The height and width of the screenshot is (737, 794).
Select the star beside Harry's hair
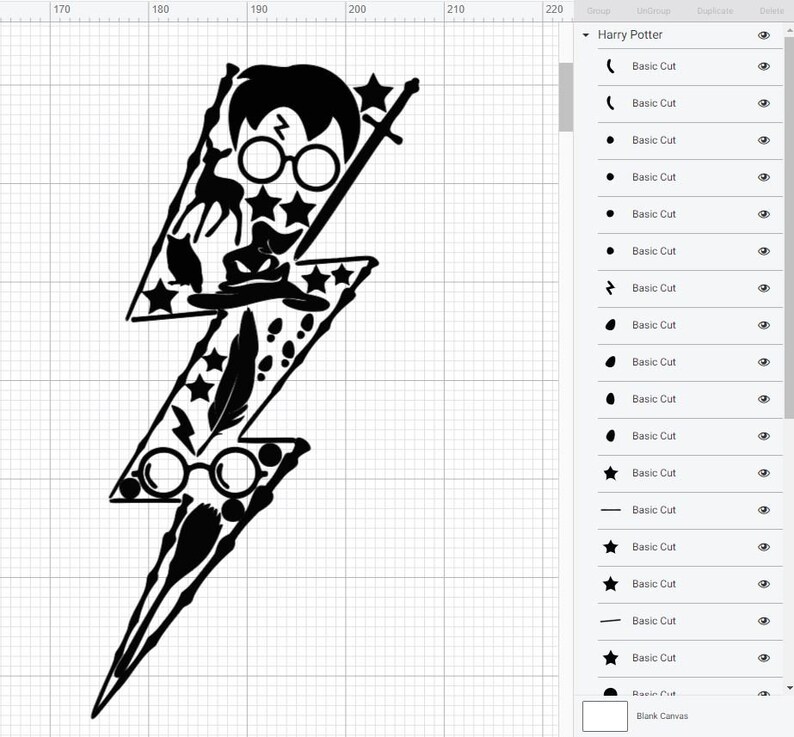[373, 92]
